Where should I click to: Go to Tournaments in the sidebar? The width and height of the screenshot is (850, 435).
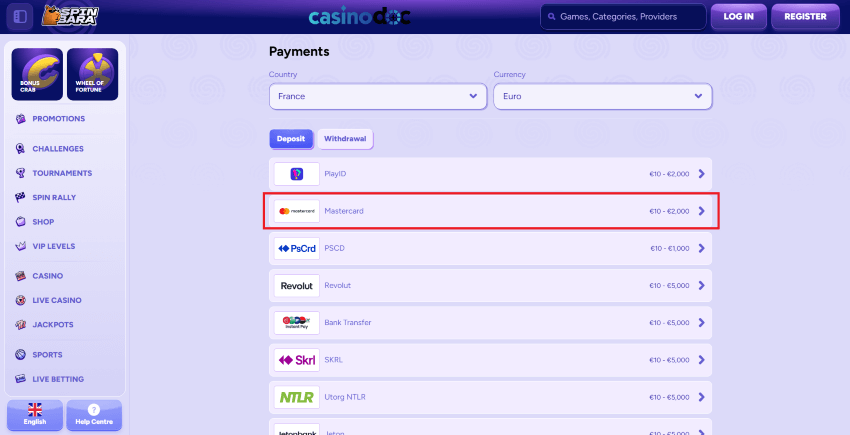click(x=62, y=173)
